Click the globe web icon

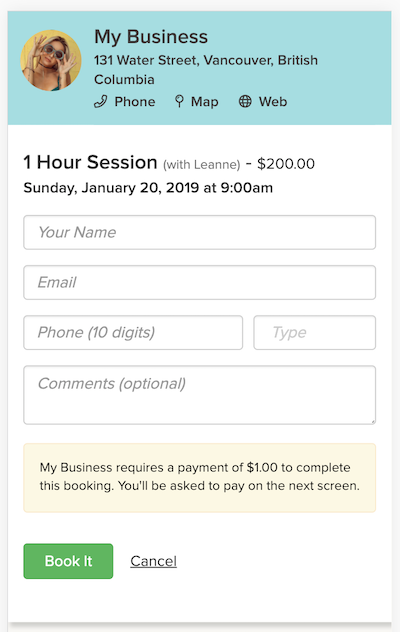coord(245,101)
